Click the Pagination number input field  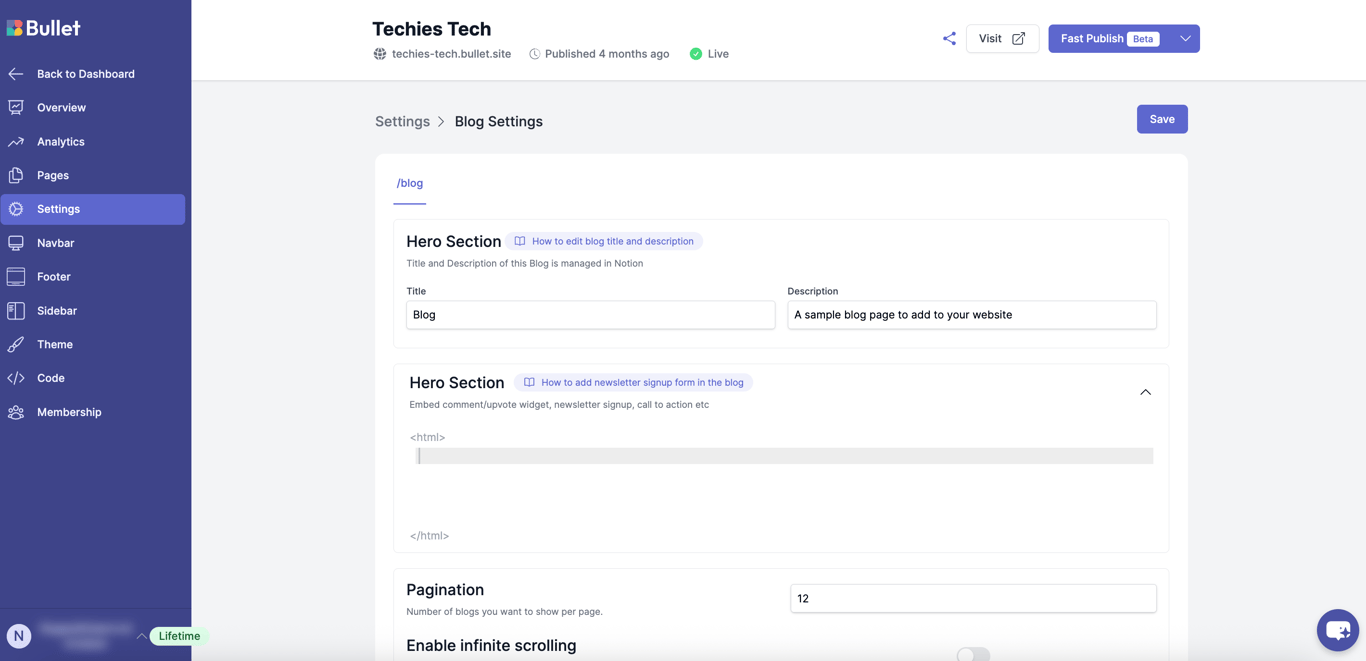point(973,598)
